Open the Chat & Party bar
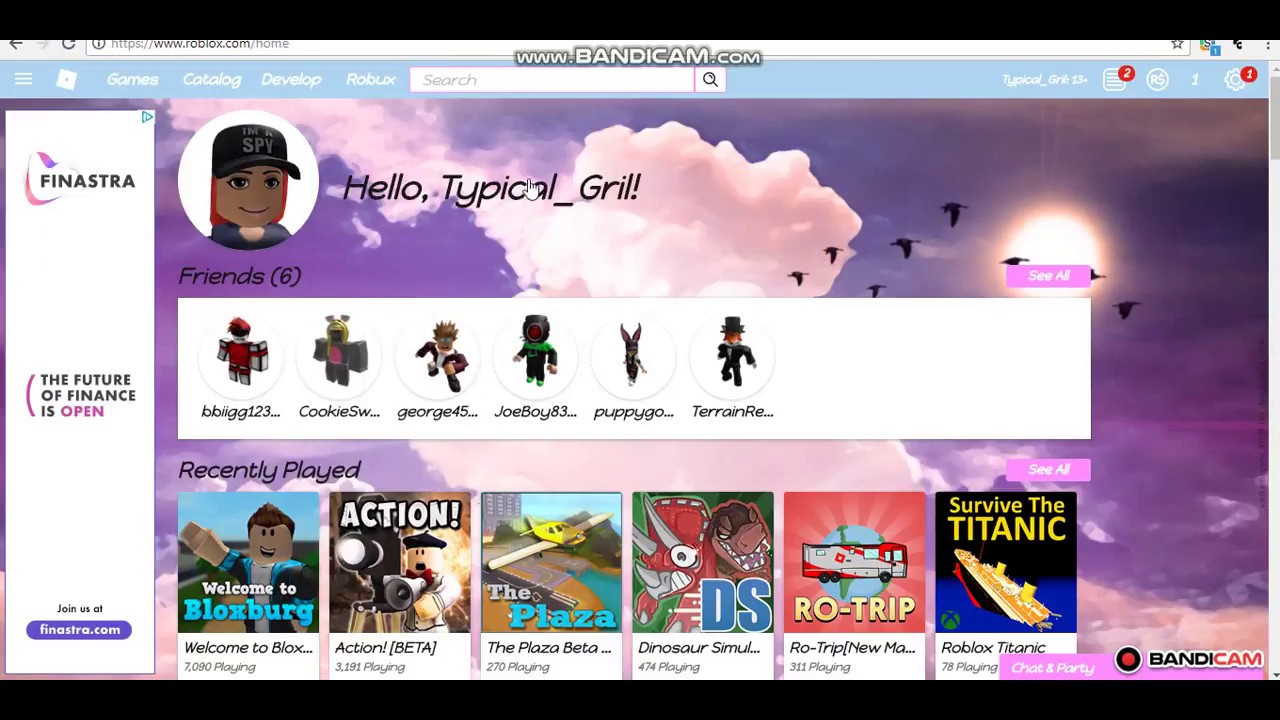The width and height of the screenshot is (1280, 720). pyautogui.click(x=1052, y=668)
